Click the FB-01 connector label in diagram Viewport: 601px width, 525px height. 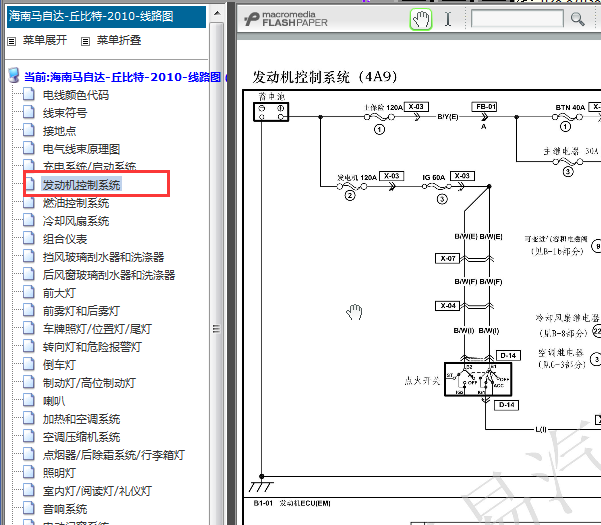pyautogui.click(x=484, y=107)
